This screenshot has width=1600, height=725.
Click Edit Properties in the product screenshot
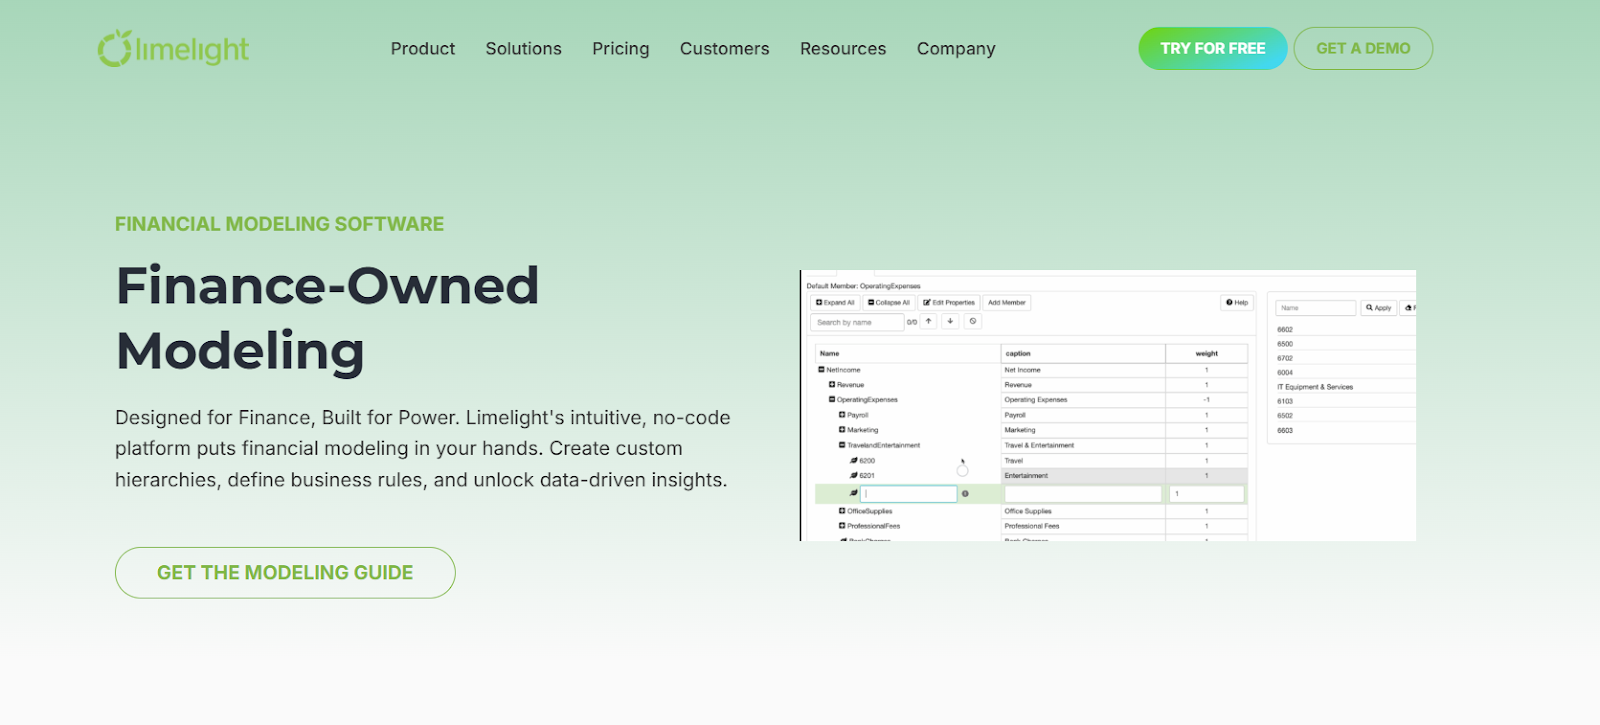coord(949,302)
